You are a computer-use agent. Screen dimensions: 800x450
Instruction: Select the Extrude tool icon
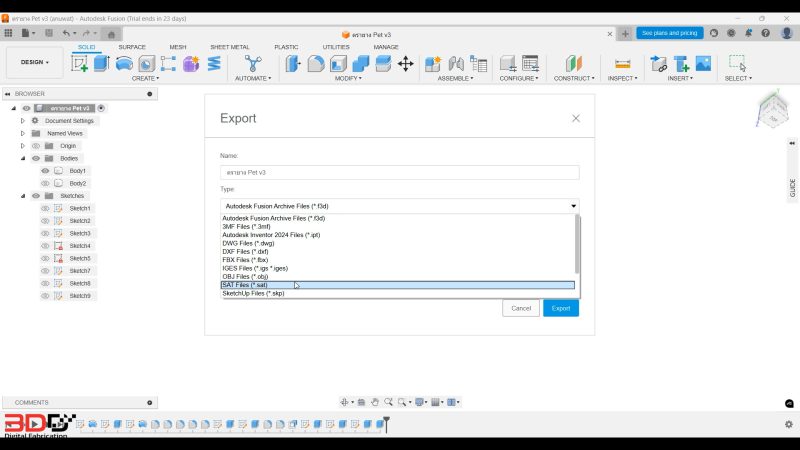pyautogui.click(x=102, y=64)
